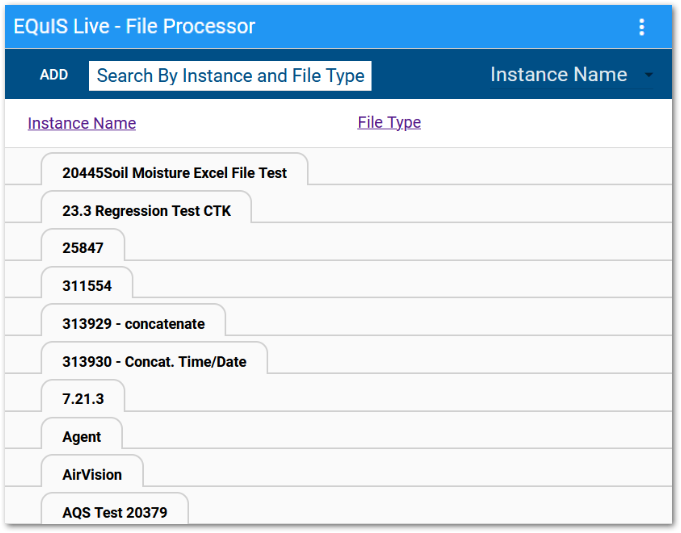Select the 313930 - Concat. Time/Date tab

154,359
